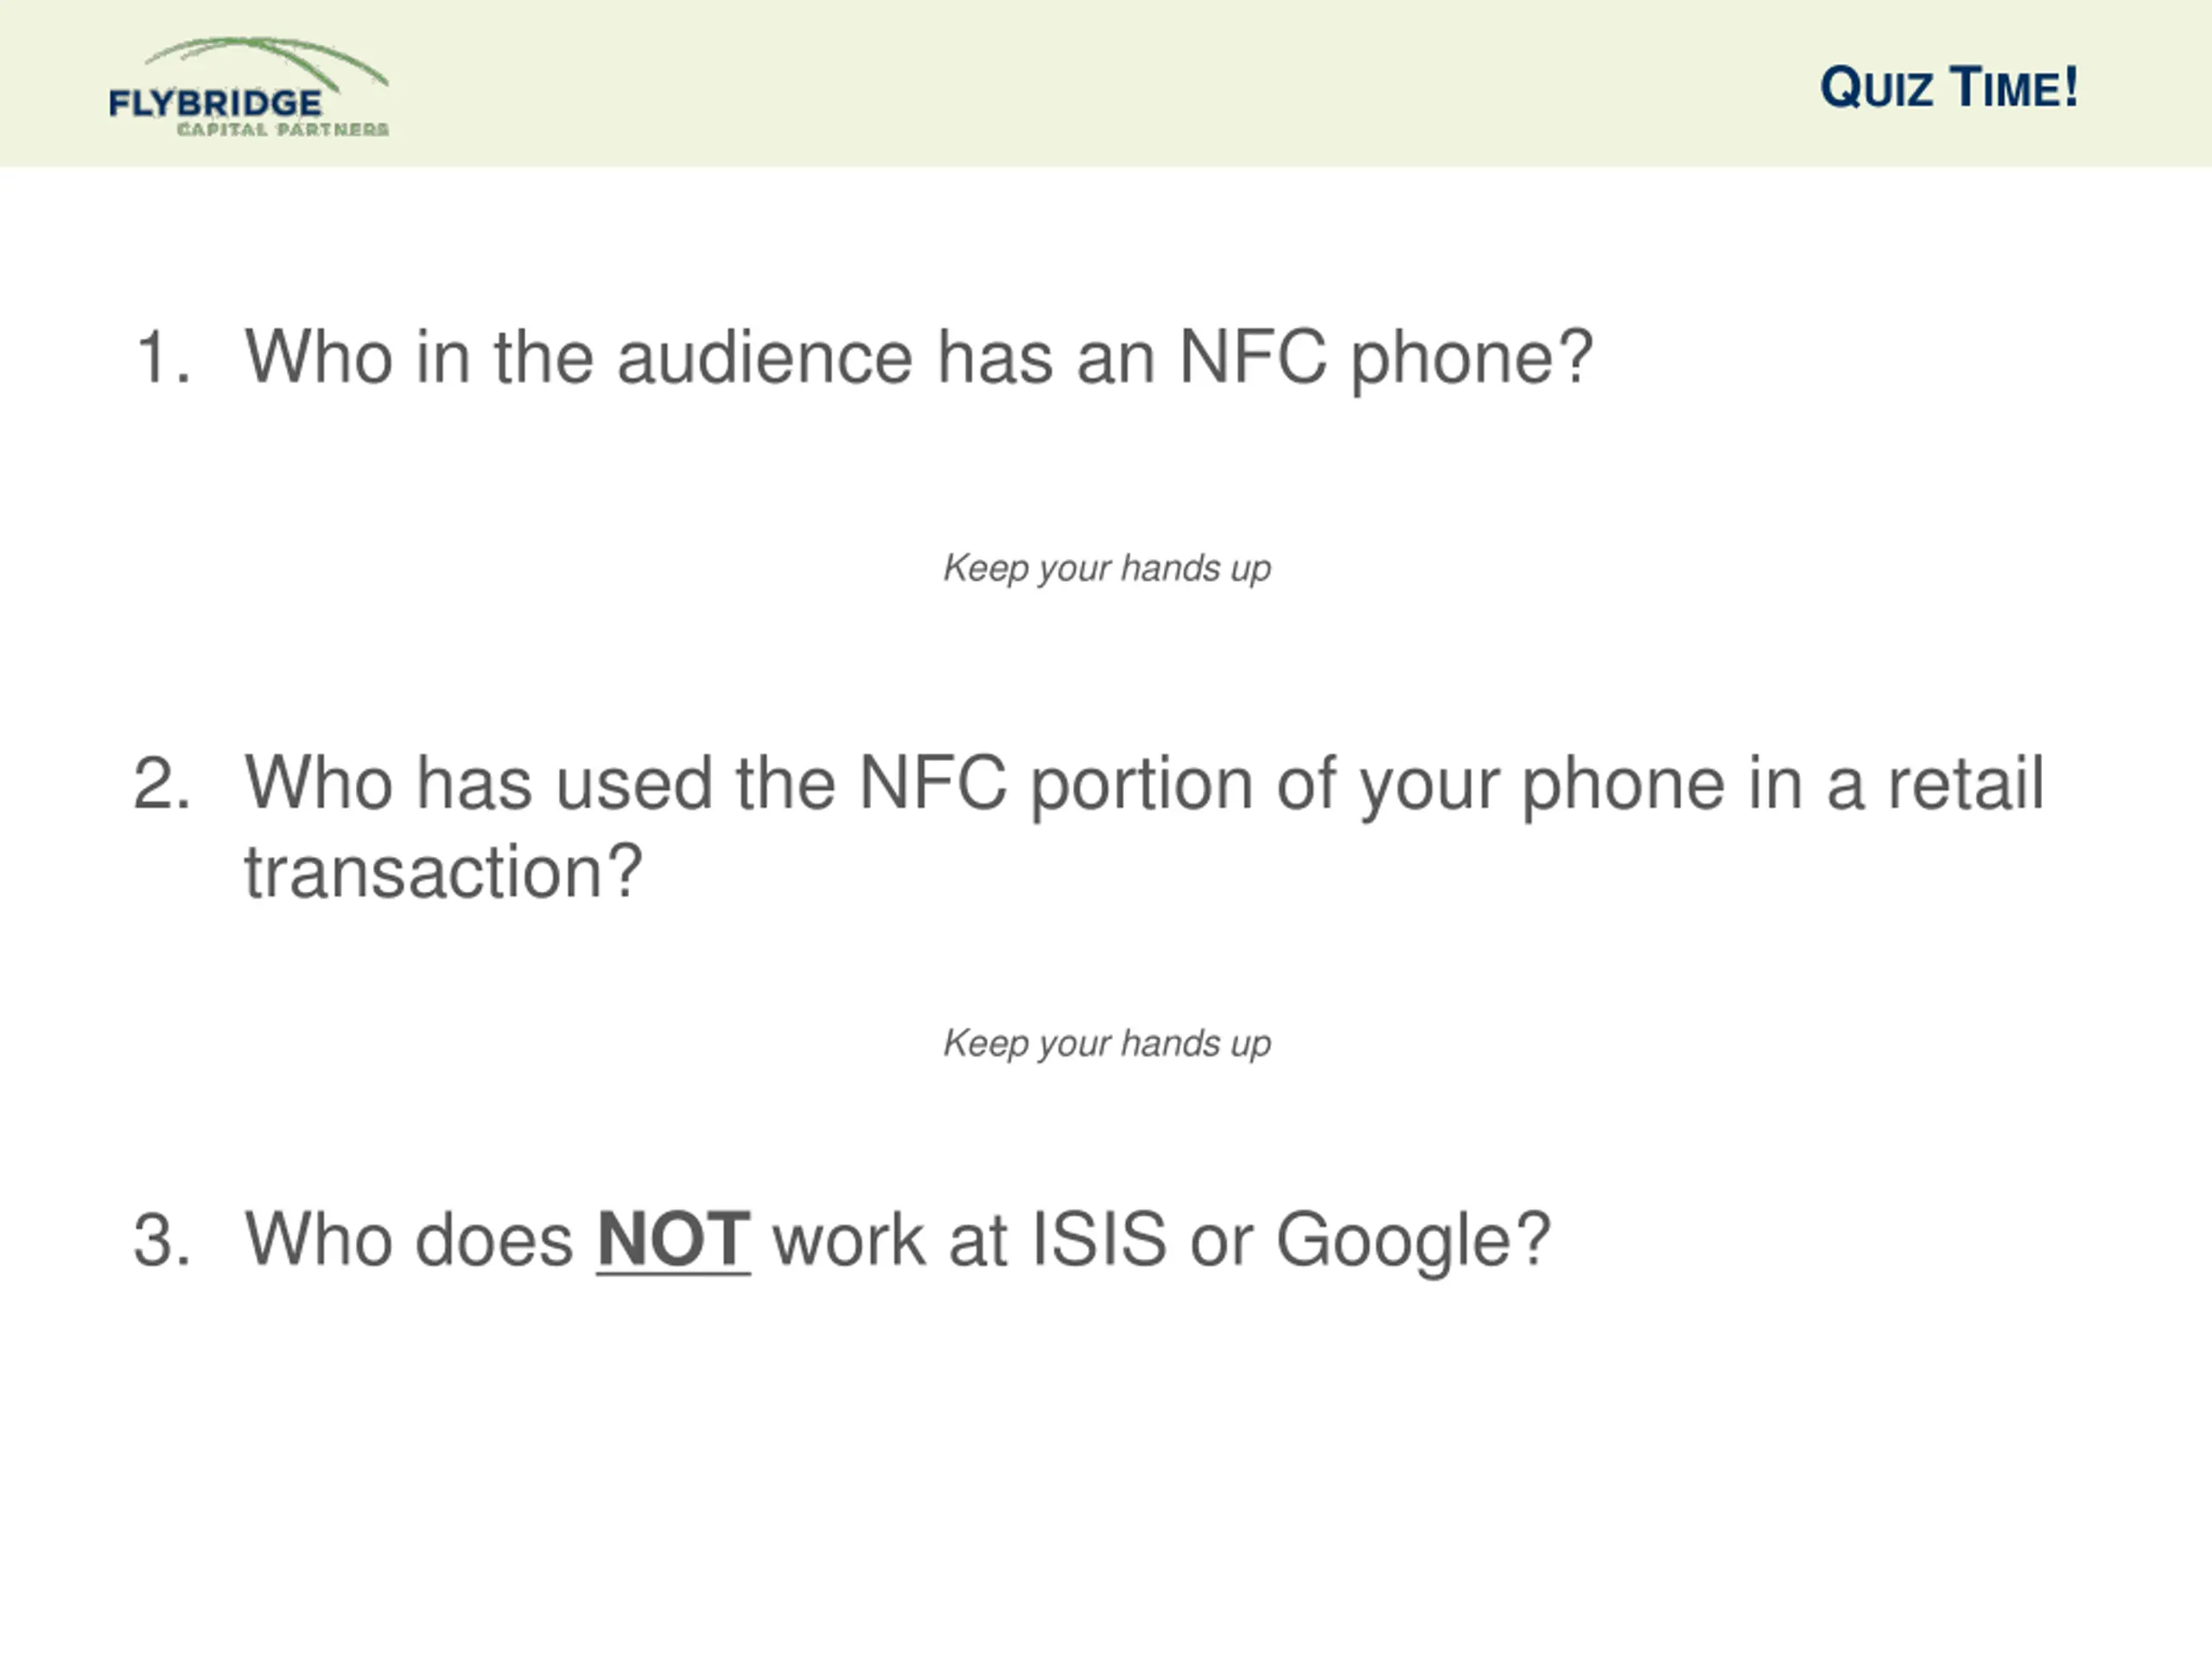
Task: Click the line 'Who has used the NFC portion'
Action: point(1143,783)
